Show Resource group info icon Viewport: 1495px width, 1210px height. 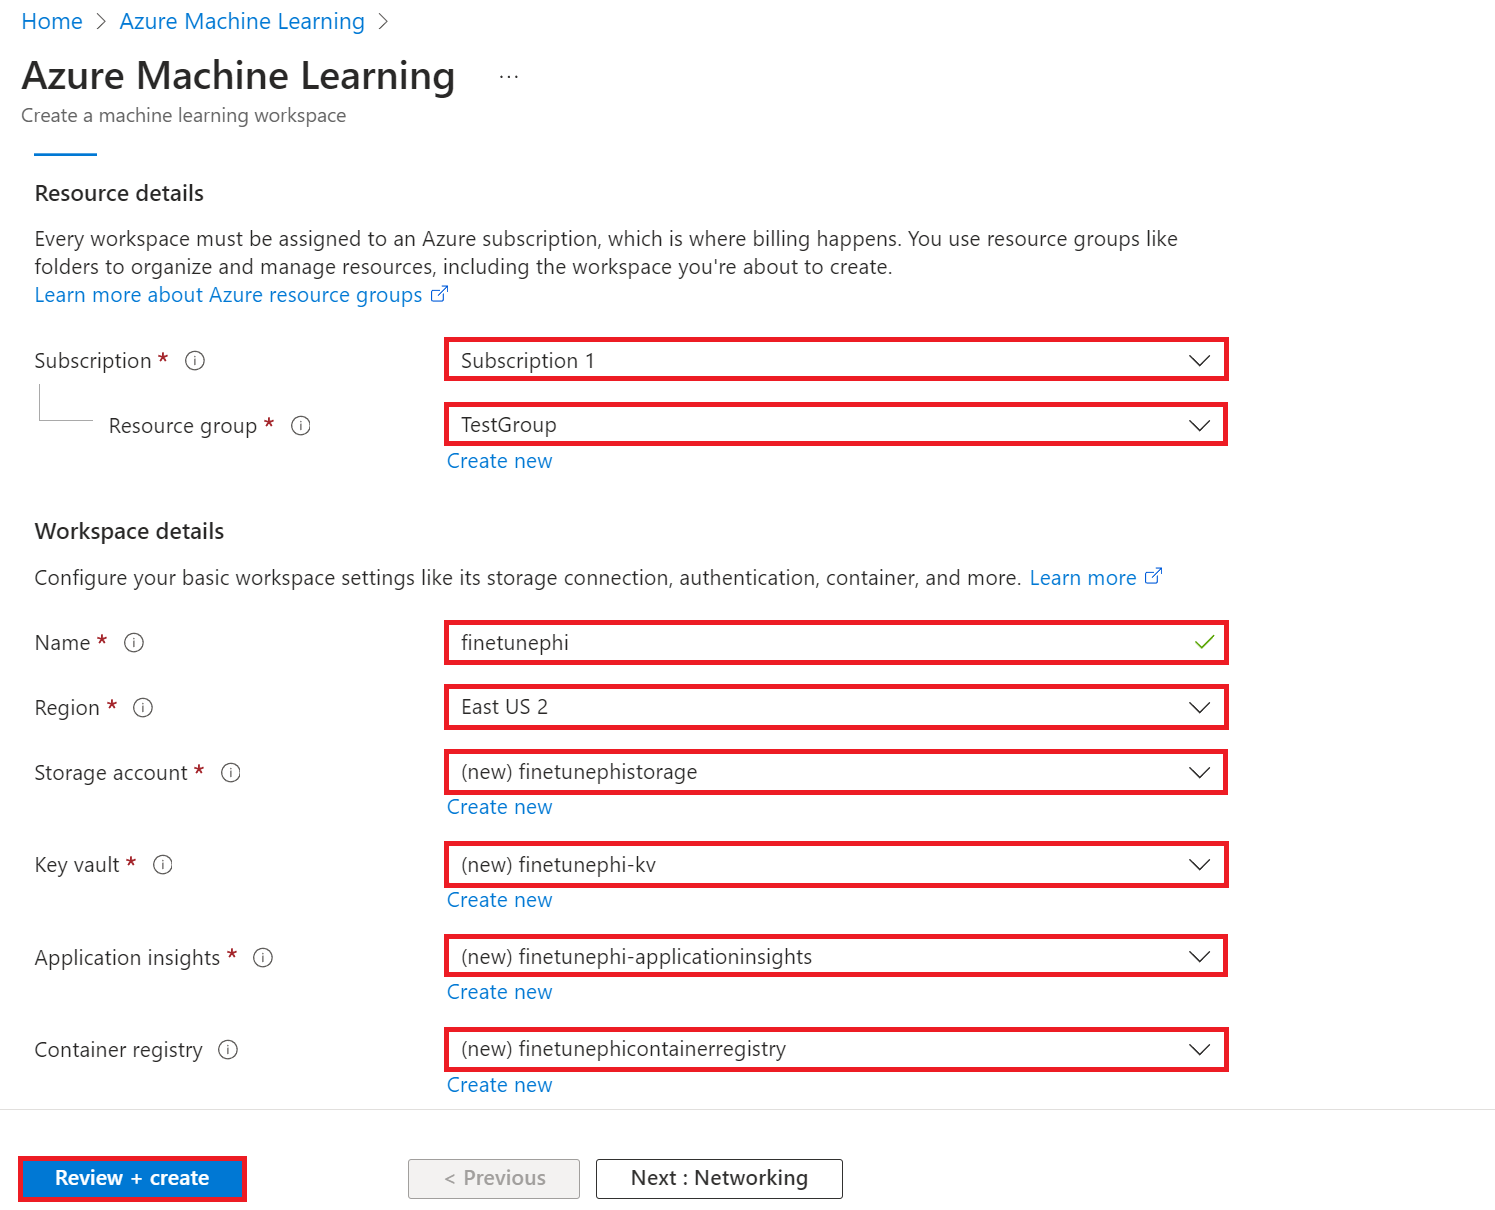coord(301,426)
